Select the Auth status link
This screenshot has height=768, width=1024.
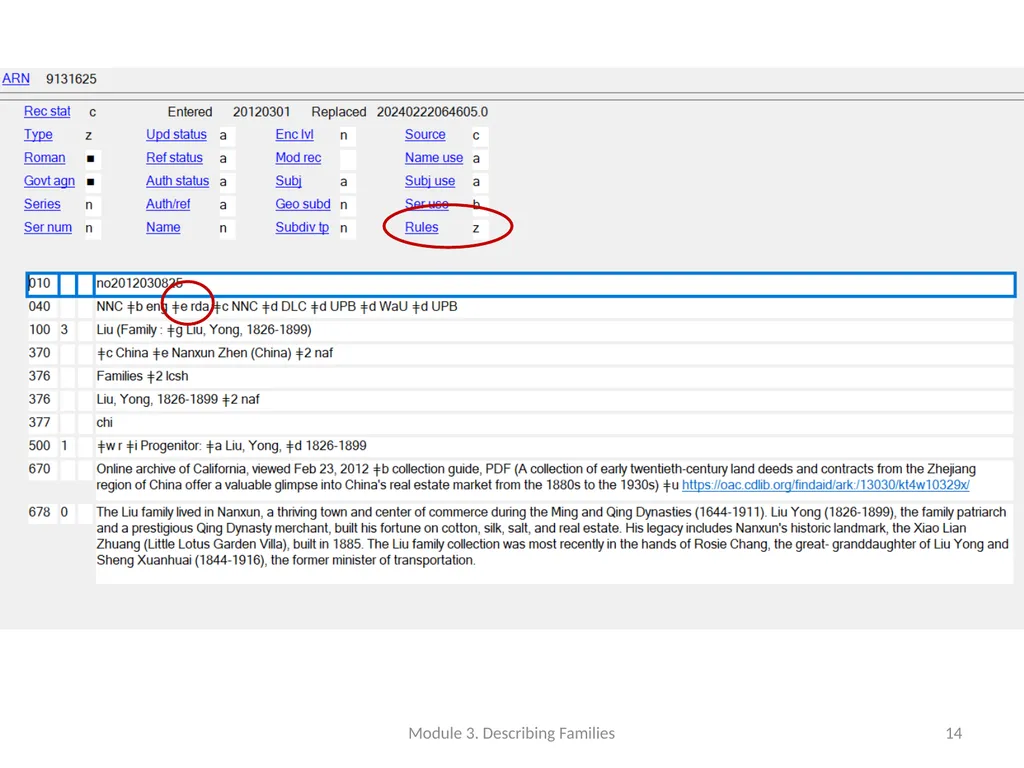(178, 181)
